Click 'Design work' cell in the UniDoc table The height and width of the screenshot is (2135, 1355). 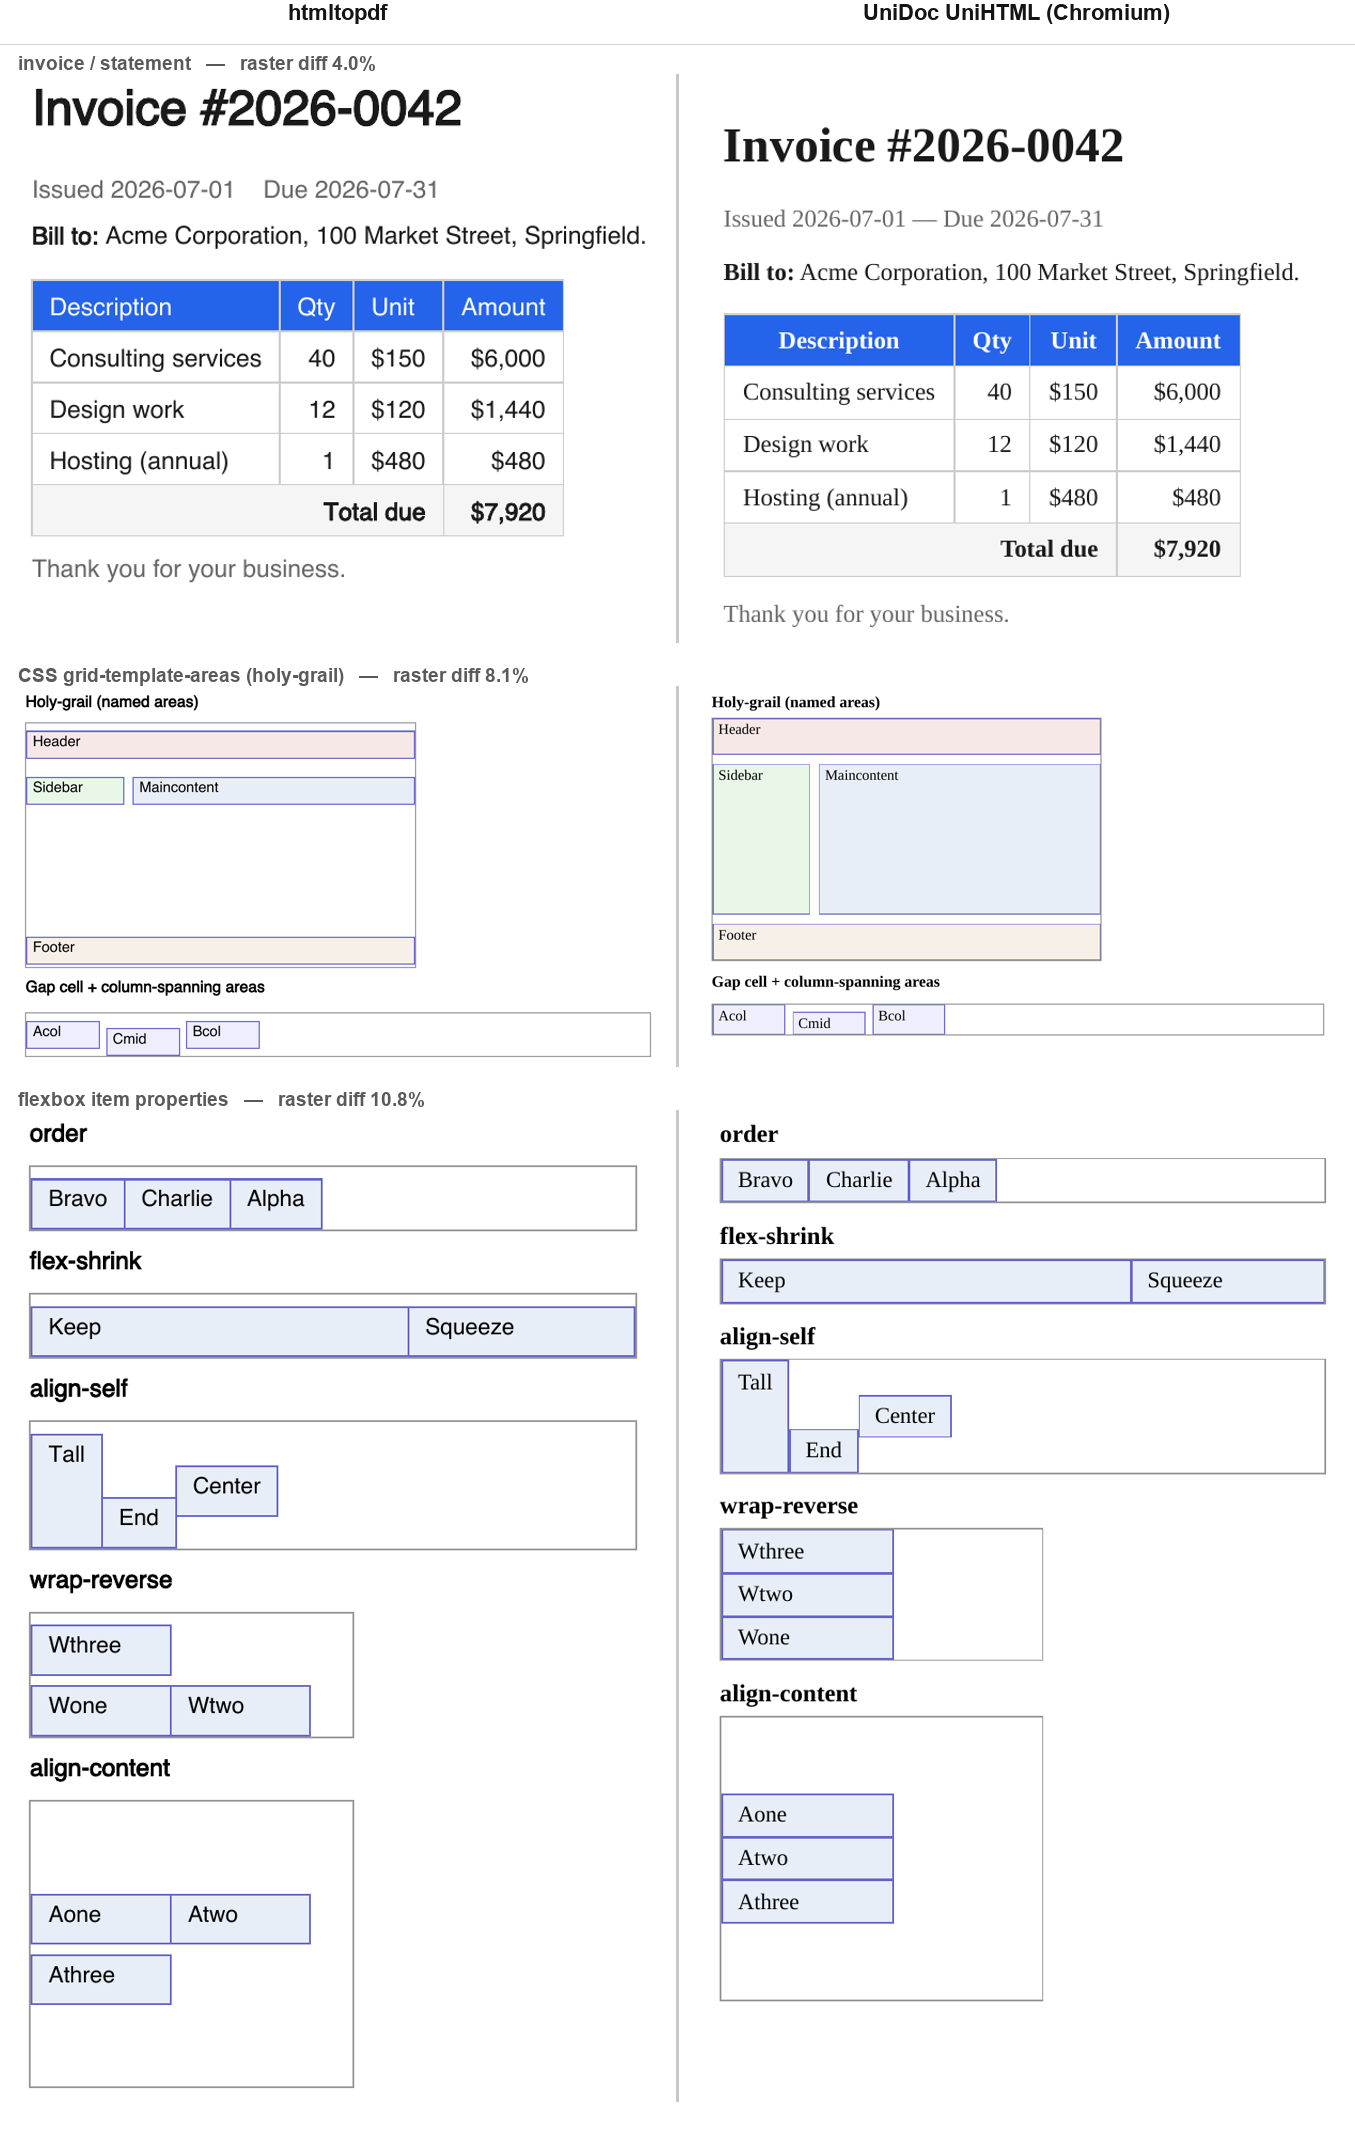(x=838, y=444)
